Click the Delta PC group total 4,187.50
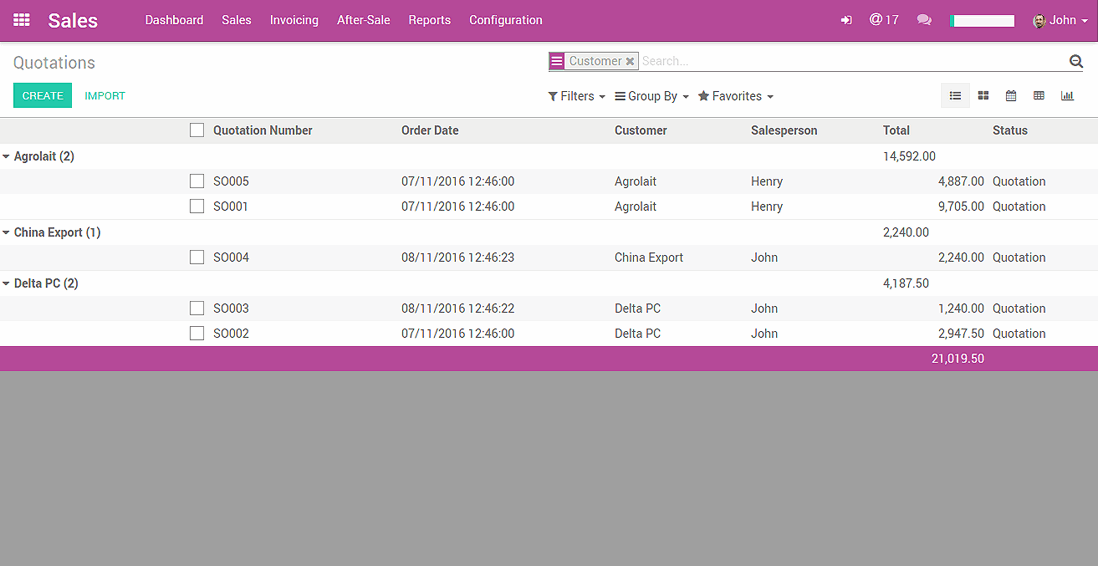 [x=906, y=284]
